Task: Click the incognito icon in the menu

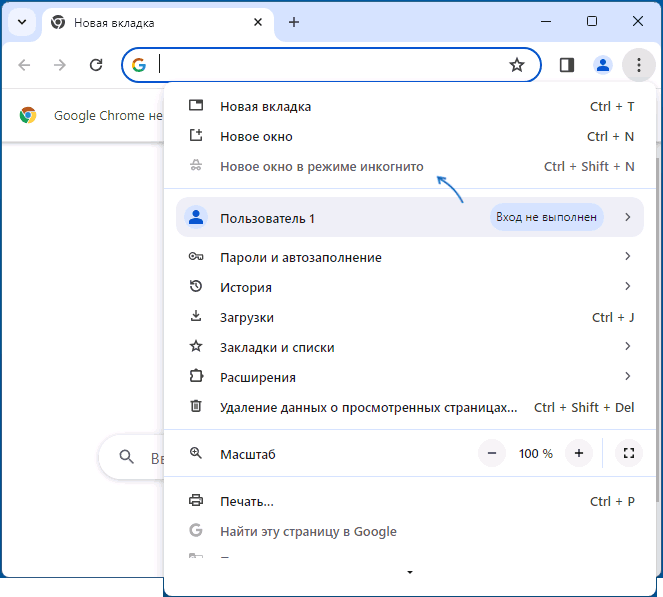Action: tap(196, 165)
